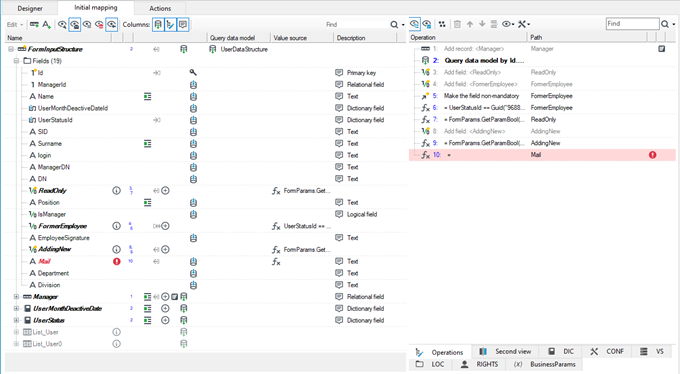The height and width of the screenshot is (374, 680).
Task: Expand the UserStatus node
Action: (16, 320)
